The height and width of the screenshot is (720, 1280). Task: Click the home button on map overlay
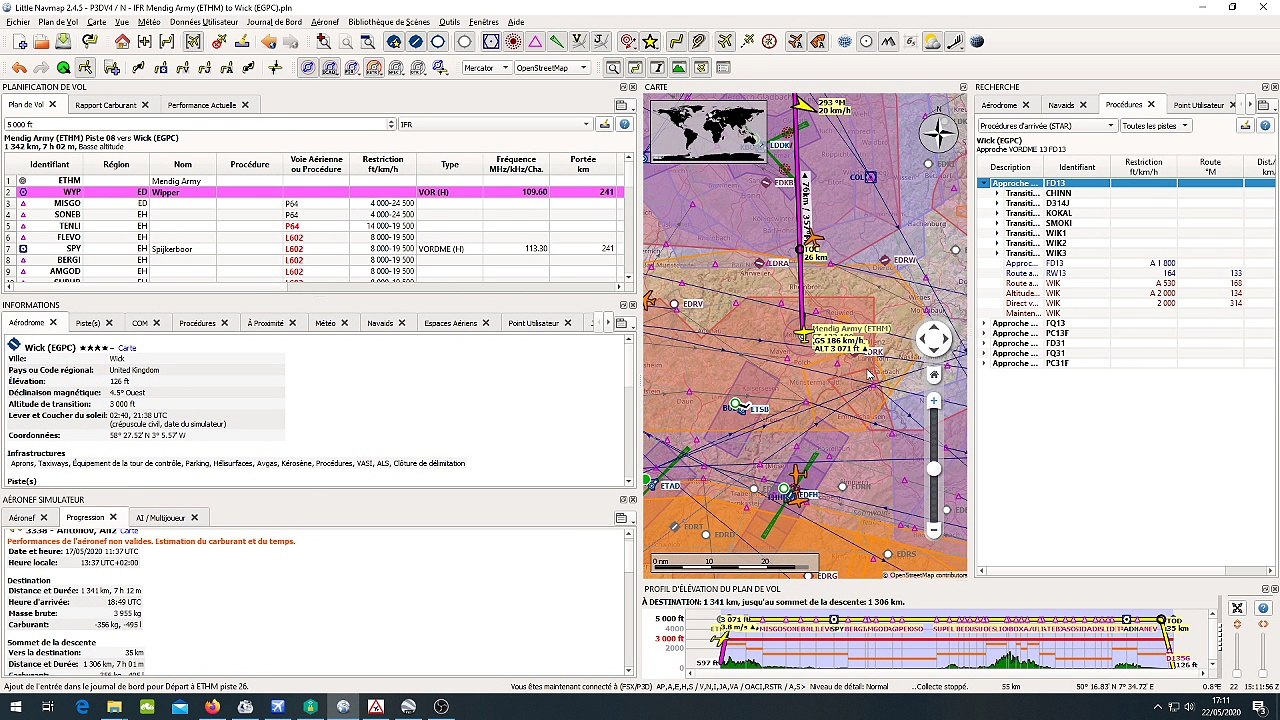coord(934,375)
